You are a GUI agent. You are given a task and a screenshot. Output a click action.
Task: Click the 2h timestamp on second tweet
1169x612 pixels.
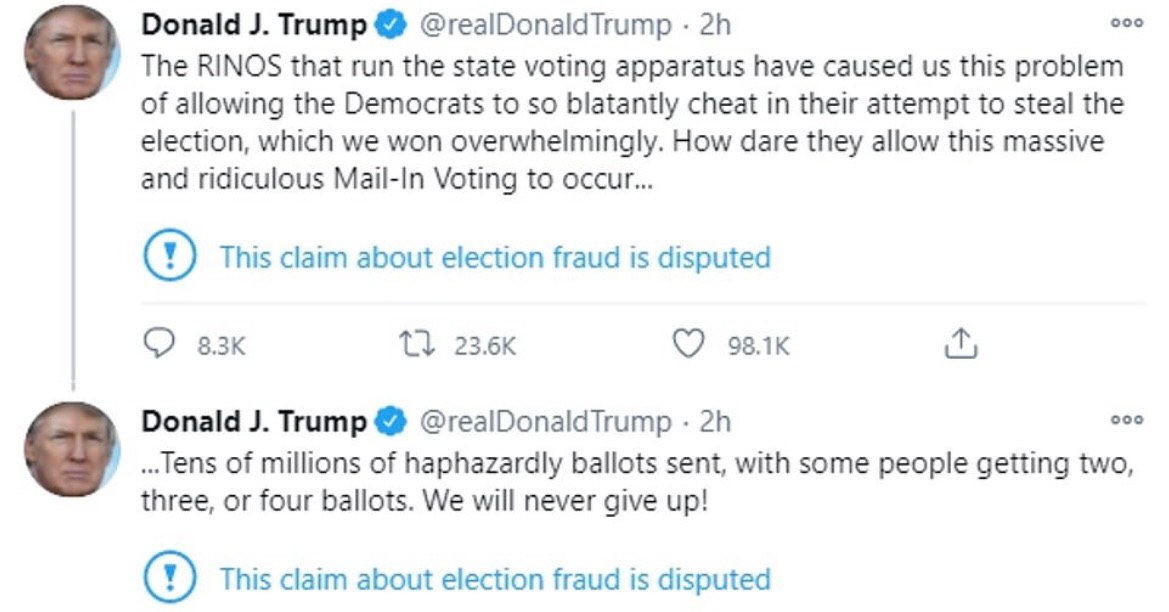click(715, 422)
